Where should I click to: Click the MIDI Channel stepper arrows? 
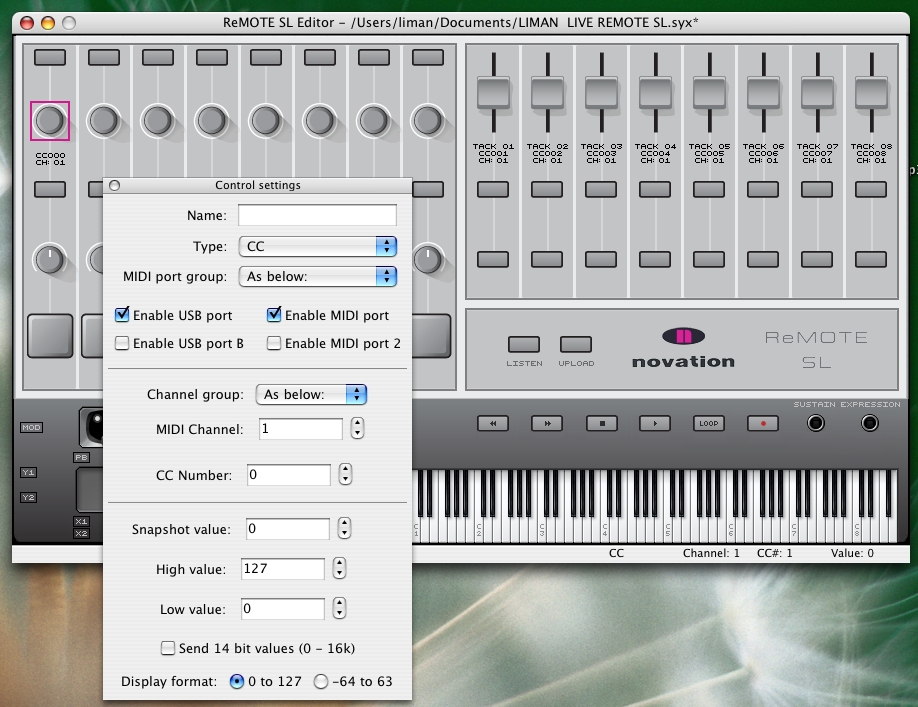(357, 428)
